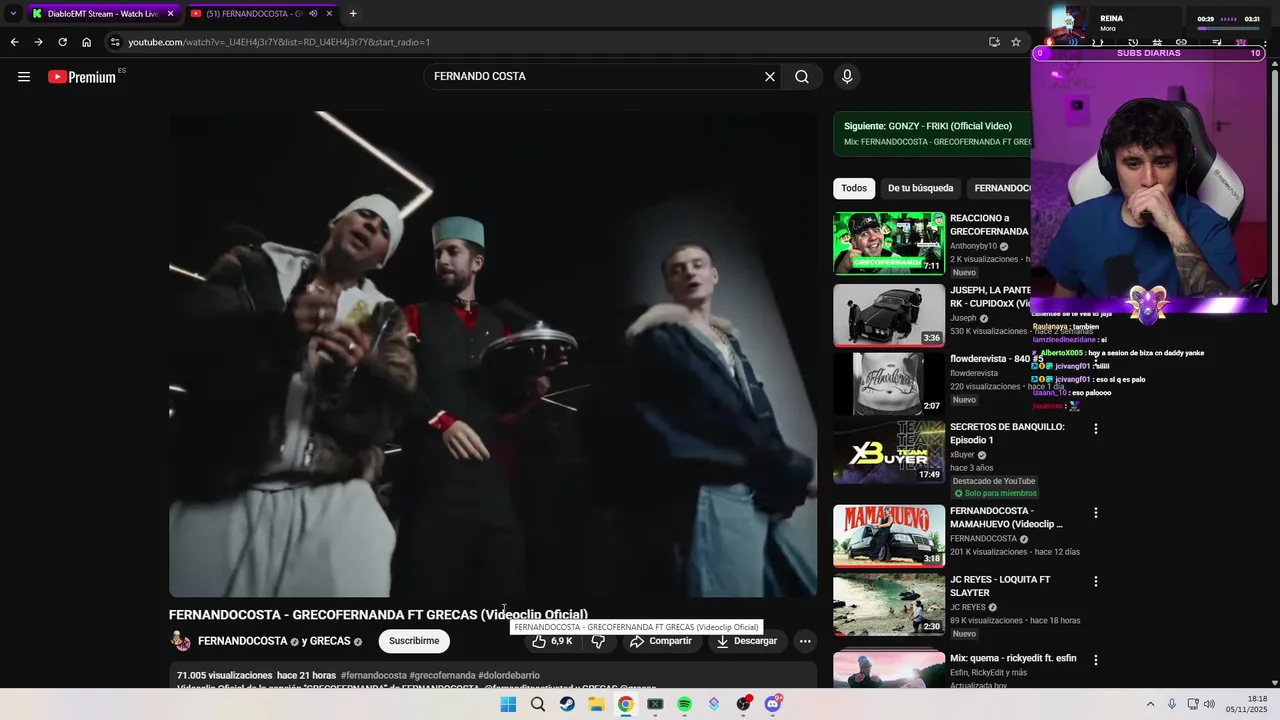Image resolution: width=1280 pixels, height=720 pixels.
Task: Select the FERNANDOCOSTA YouTube browser tab
Action: tap(253, 14)
